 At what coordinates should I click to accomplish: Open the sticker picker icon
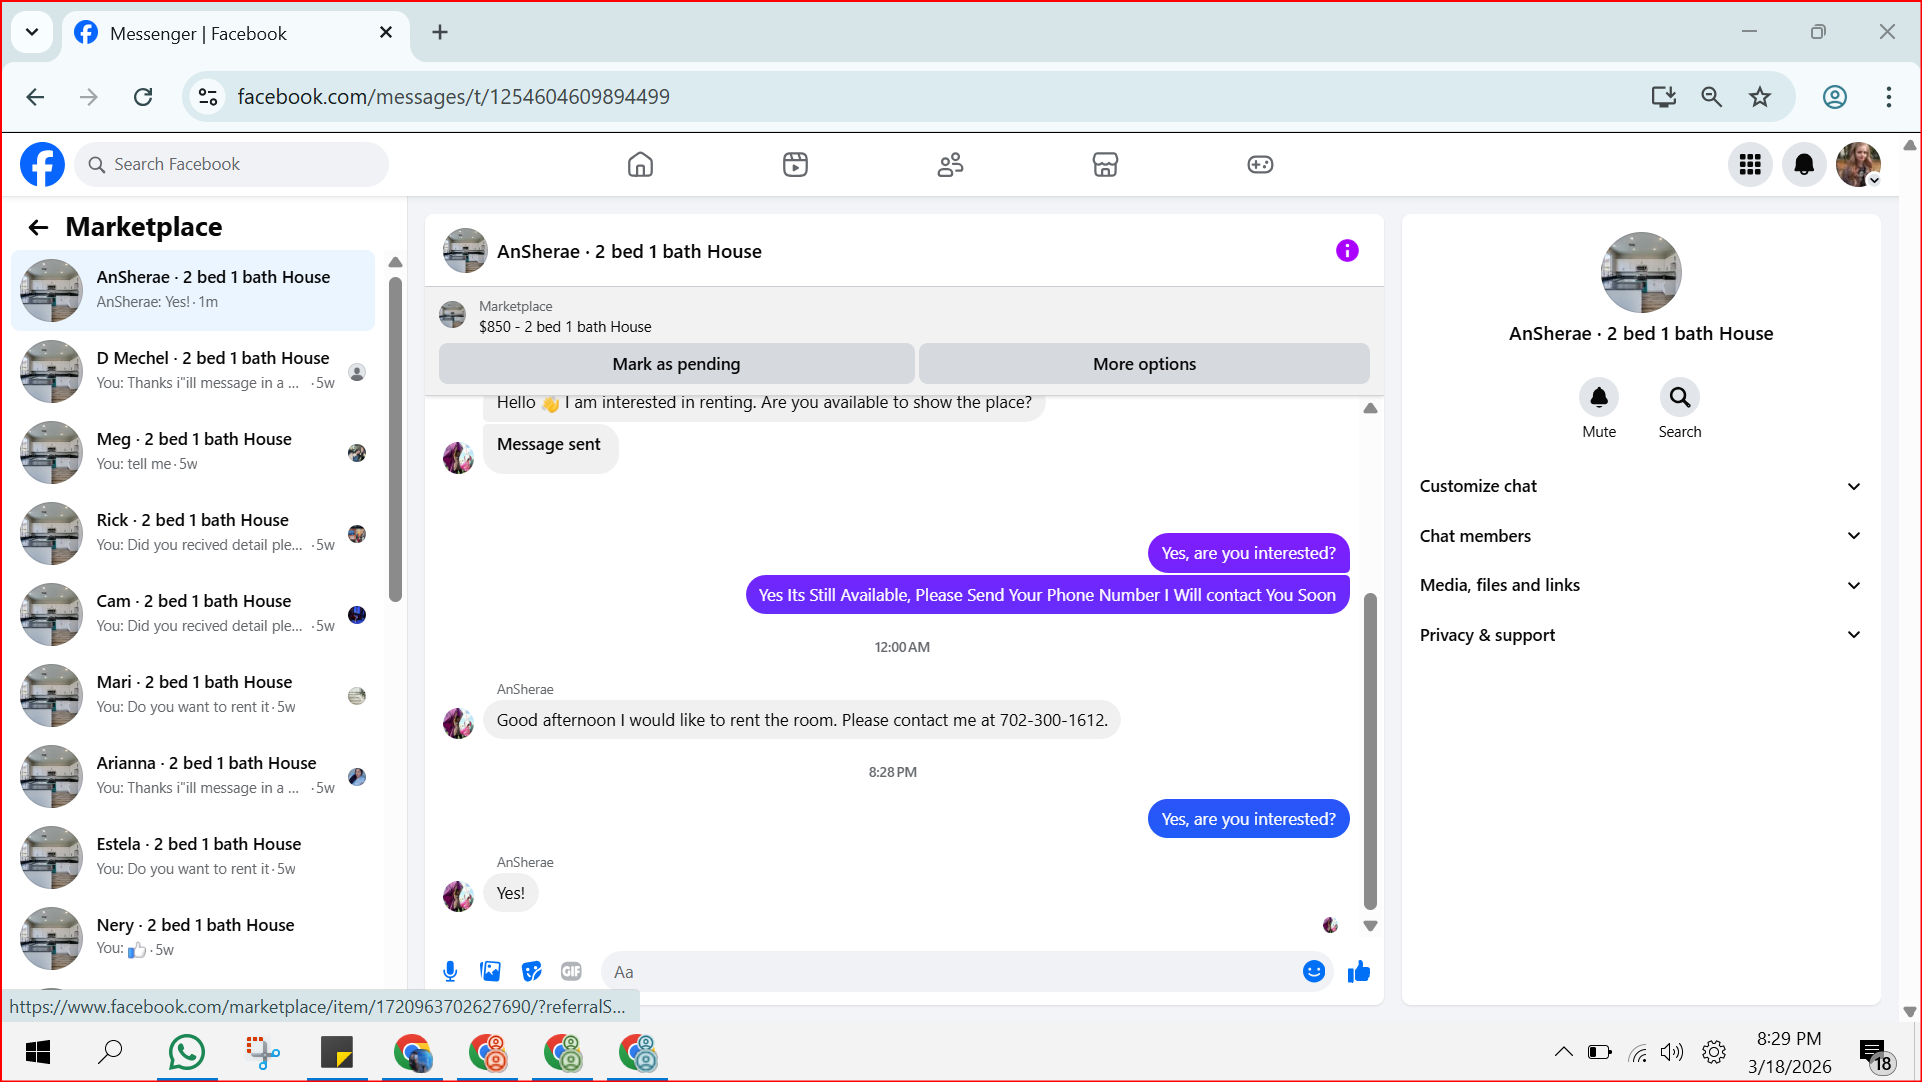point(531,971)
